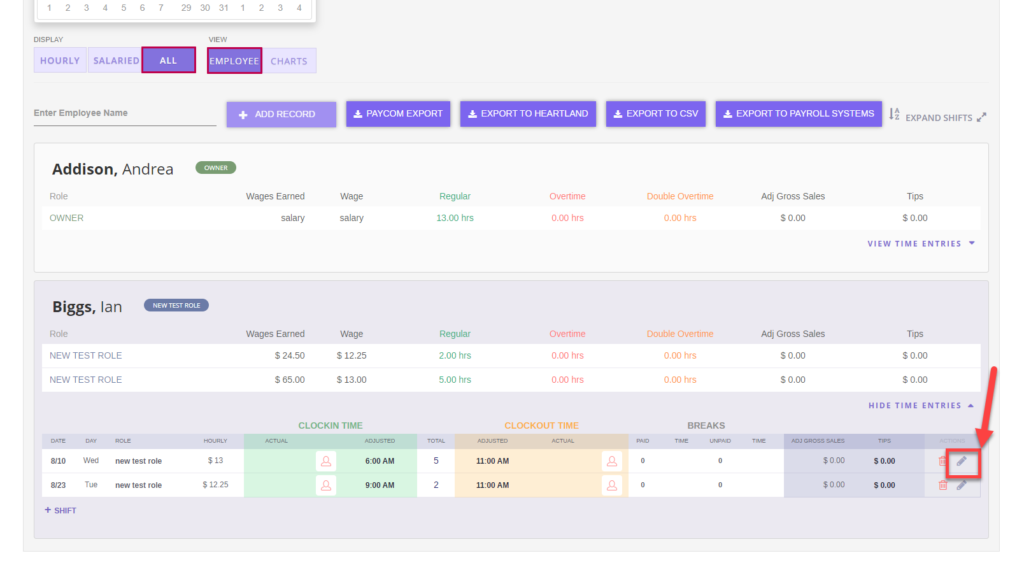This screenshot has height=586, width=1024.
Task: Click the person icon in the 8/23 clock-in column
Action: (x=325, y=484)
